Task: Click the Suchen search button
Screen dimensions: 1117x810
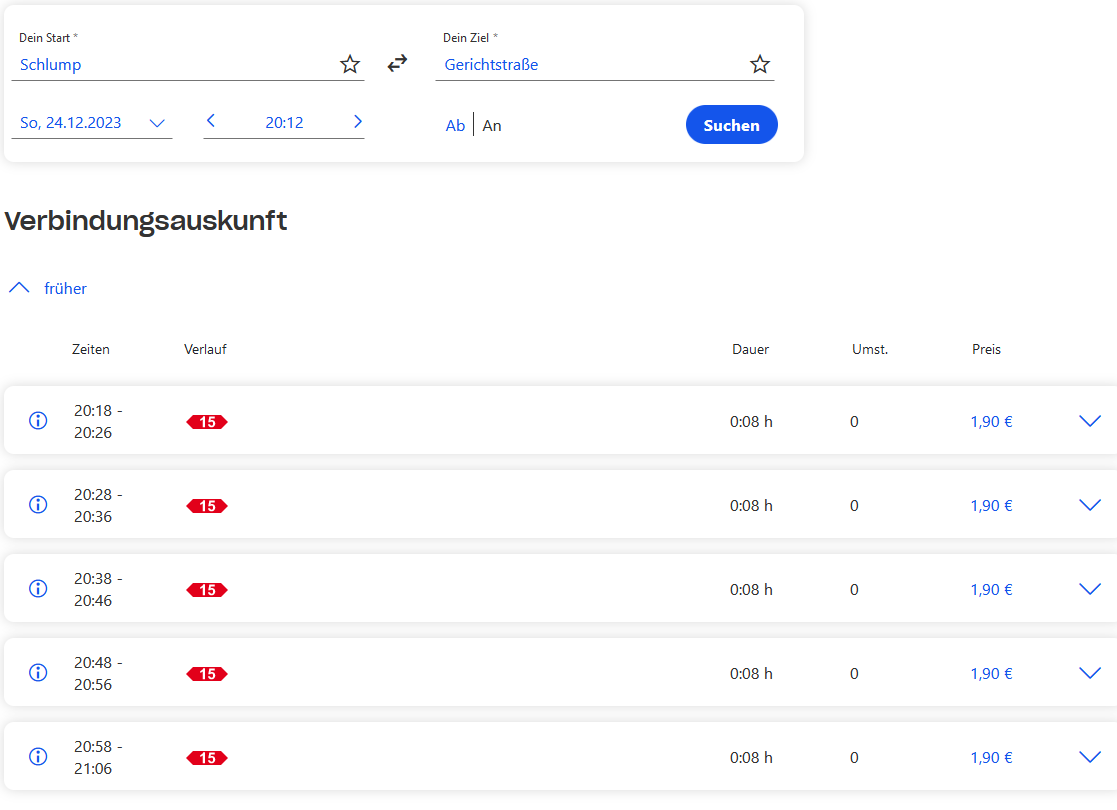Action: pos(732,125)
